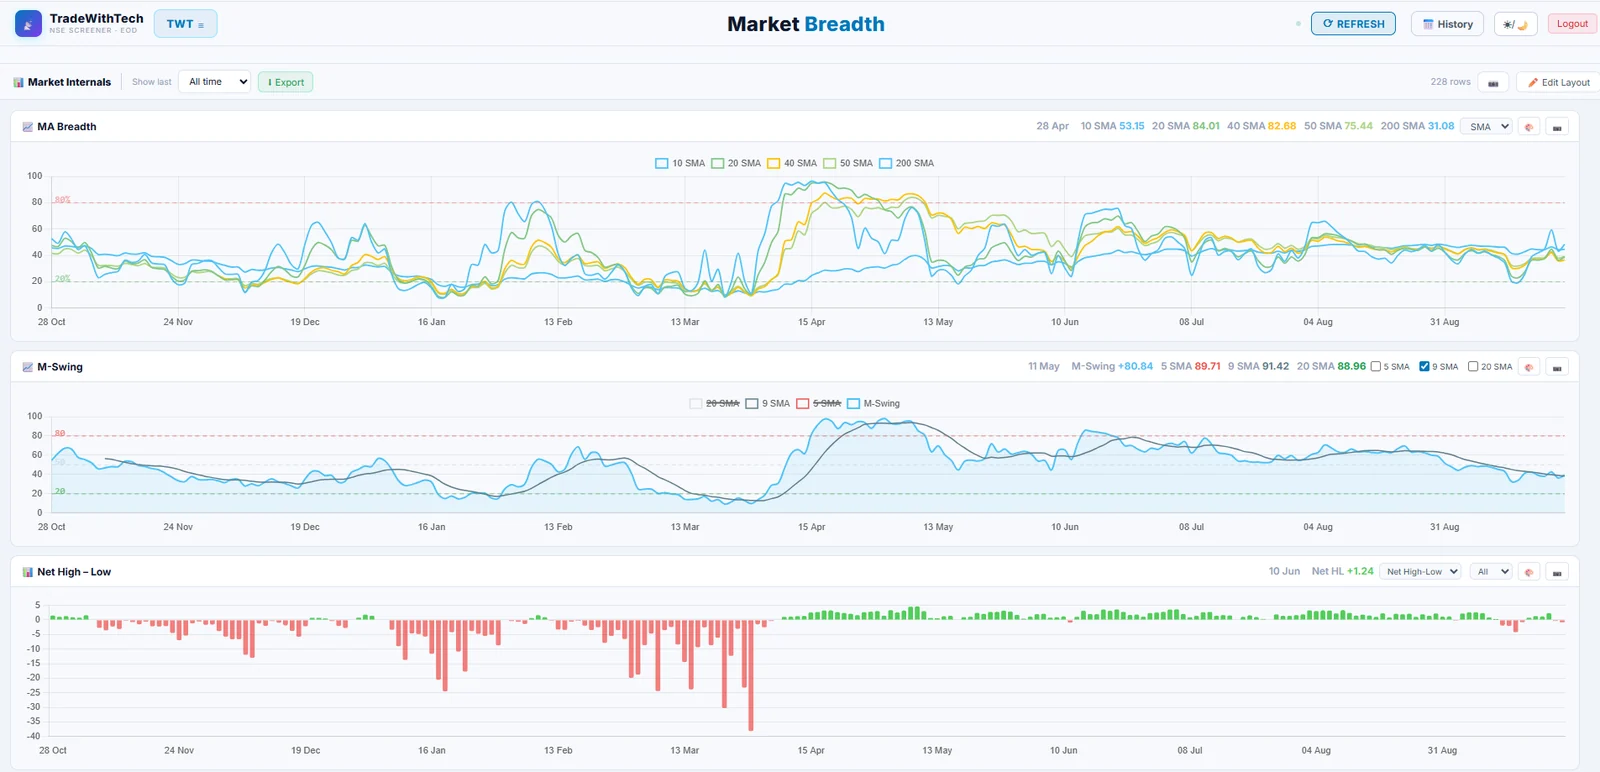This screenshot has width=1600, height=772.
Task: Click the 5 SMA 89.71 value in M-Swing
Action: pyautogui.click(x=1190, y=366)
